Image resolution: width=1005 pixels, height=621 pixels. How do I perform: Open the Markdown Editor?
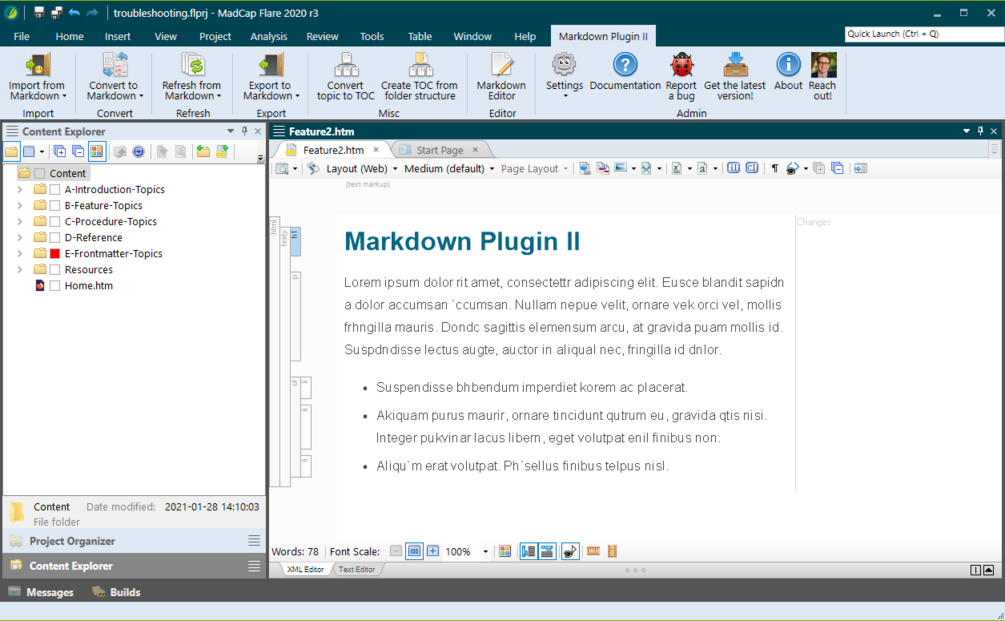(x=501, y=77)
